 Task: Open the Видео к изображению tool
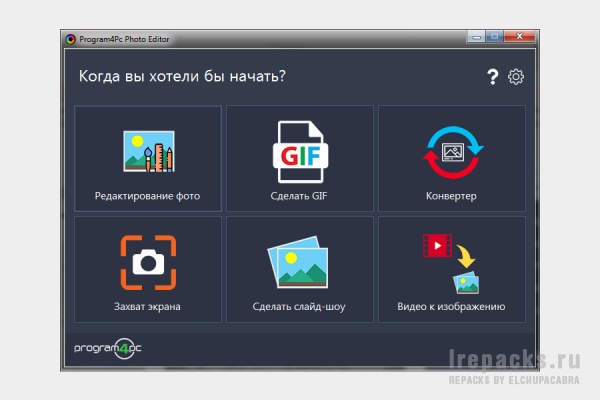[x=452, y=269]
